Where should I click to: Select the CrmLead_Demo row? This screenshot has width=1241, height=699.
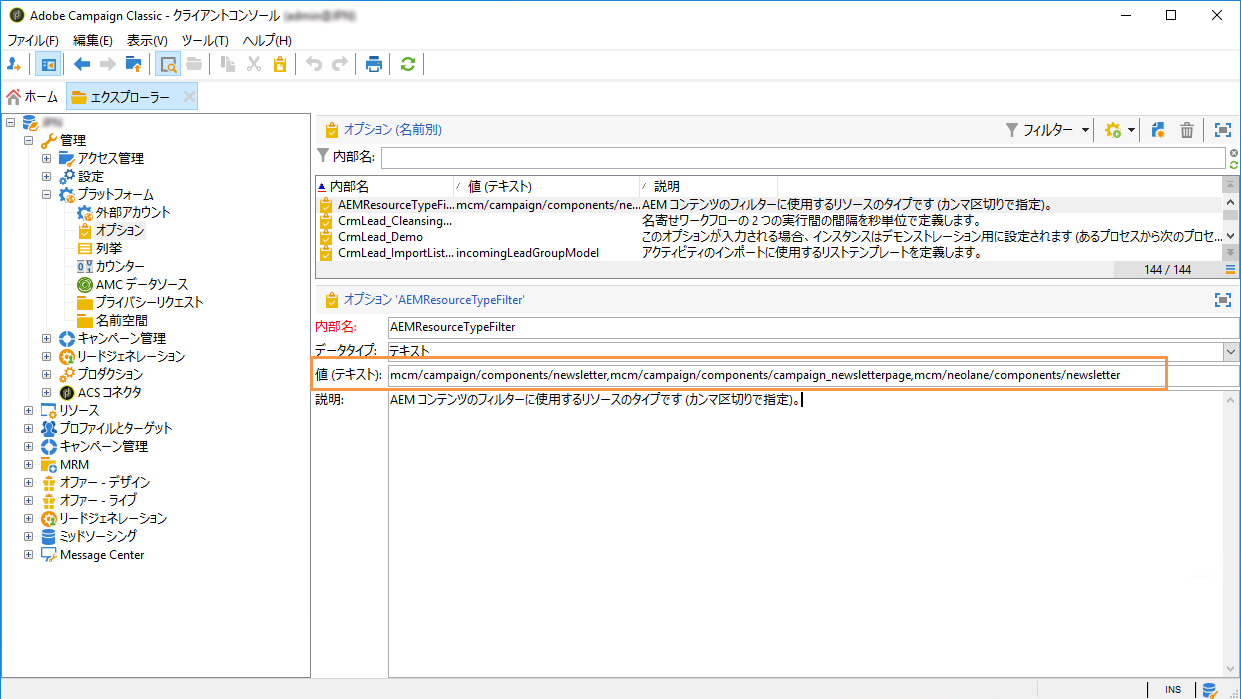point(768,237)
